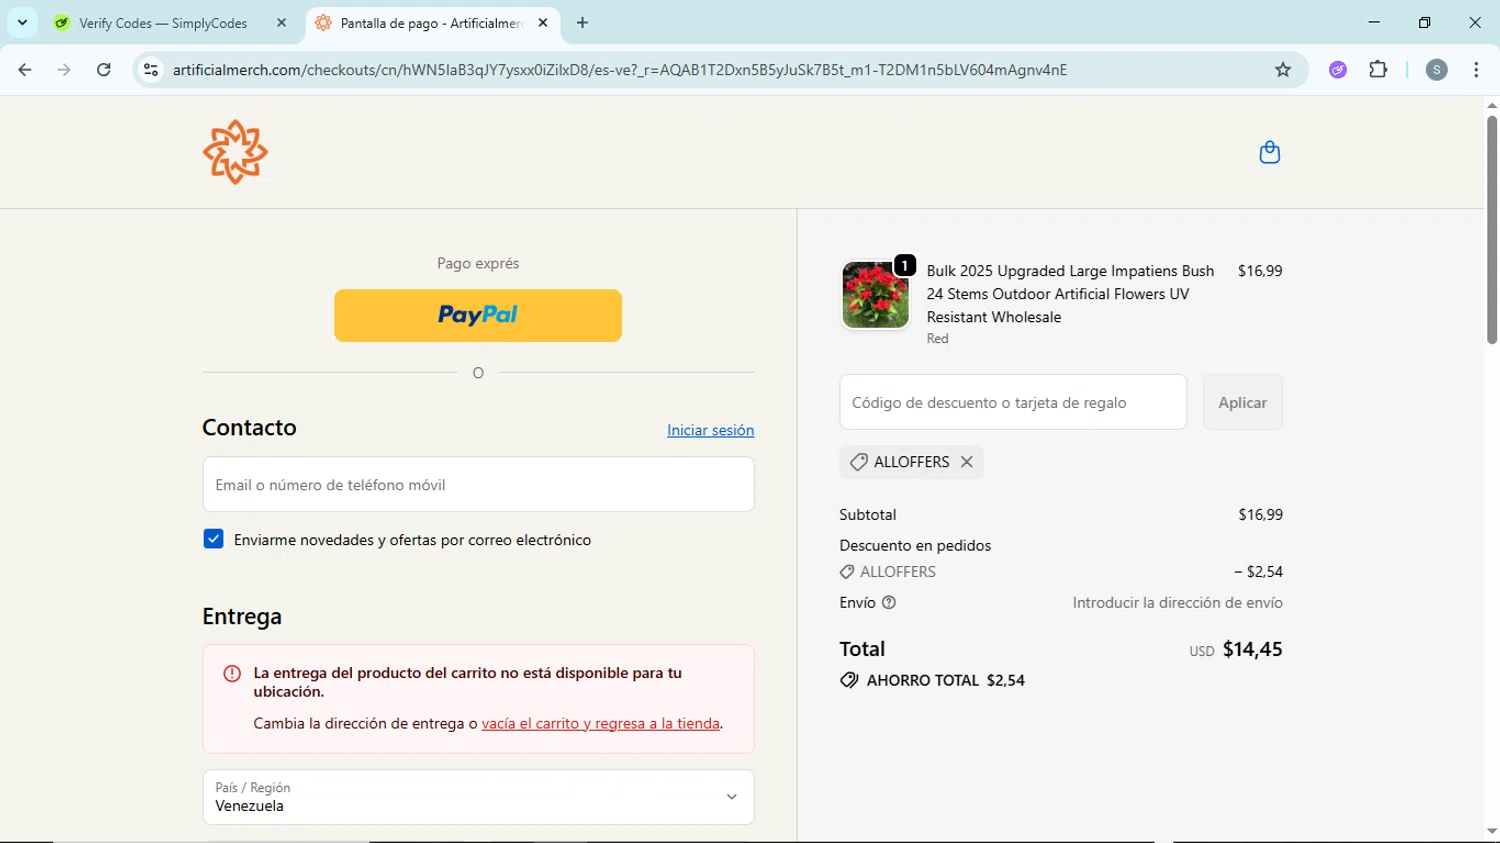The width and height of the screenshot is (1500, 843).
Task: Pay with the PayPal express button
Action: 478,316
